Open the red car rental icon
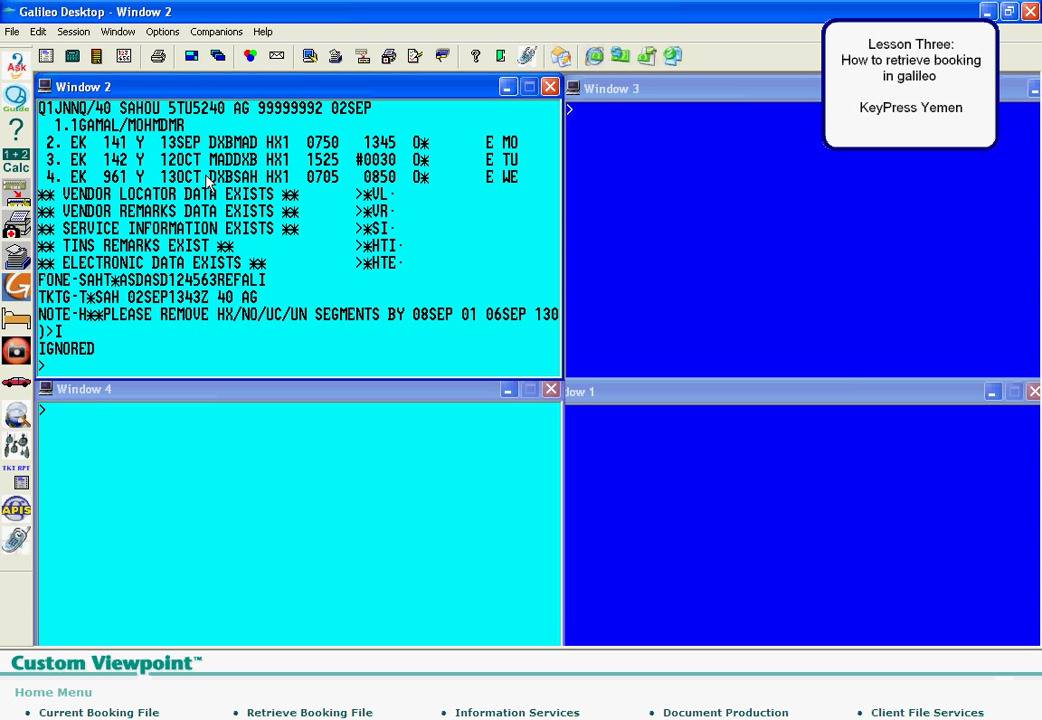 pyautogui.click(x=17, y=382)
